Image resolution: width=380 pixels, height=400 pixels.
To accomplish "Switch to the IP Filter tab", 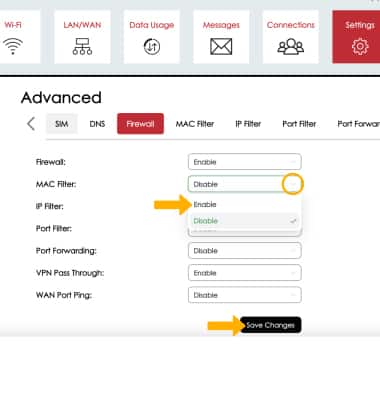I will click(x=248, y=124).
